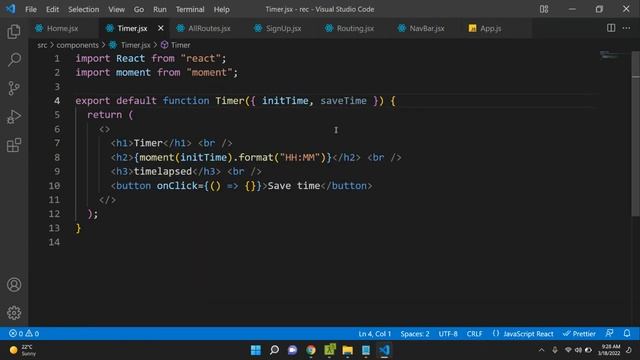This screenshot has width=640, height=360.
Task: Open the Edit menu
Action: 52,9
